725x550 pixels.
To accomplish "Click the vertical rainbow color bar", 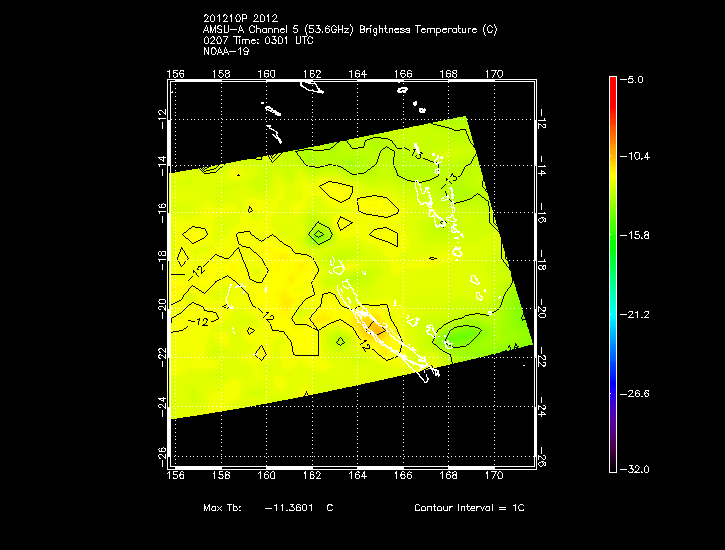I will [x=613, y=275].
